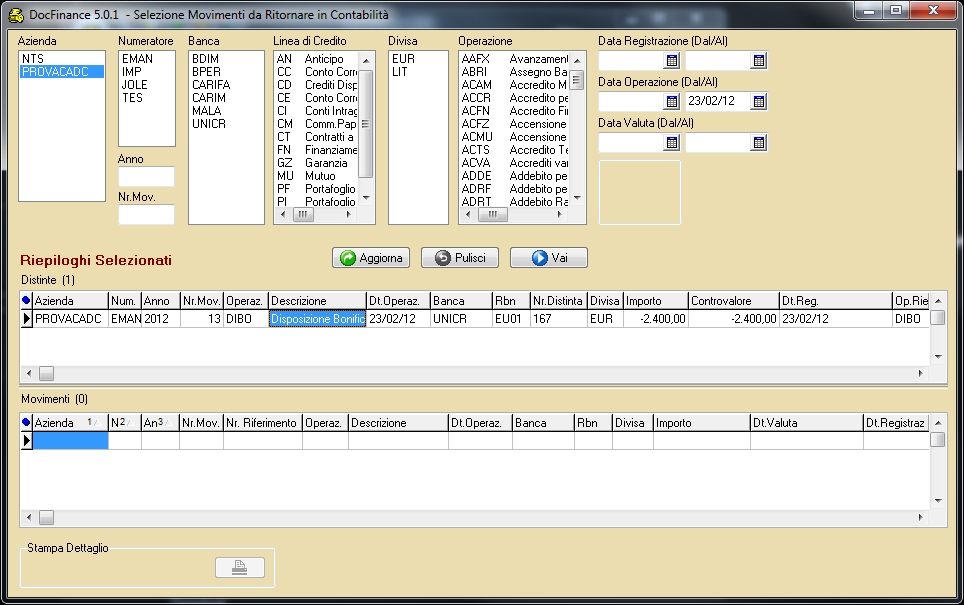The width and height of the screenshot is (964, 605).
Task: Open calendar for Data Valuta start date
Action: [672, 143]
